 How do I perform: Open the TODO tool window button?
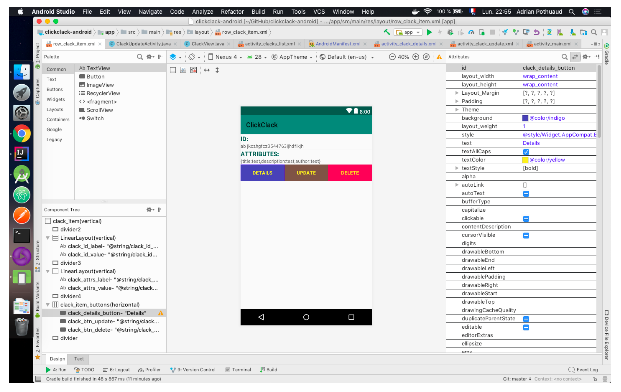point(84,370)
